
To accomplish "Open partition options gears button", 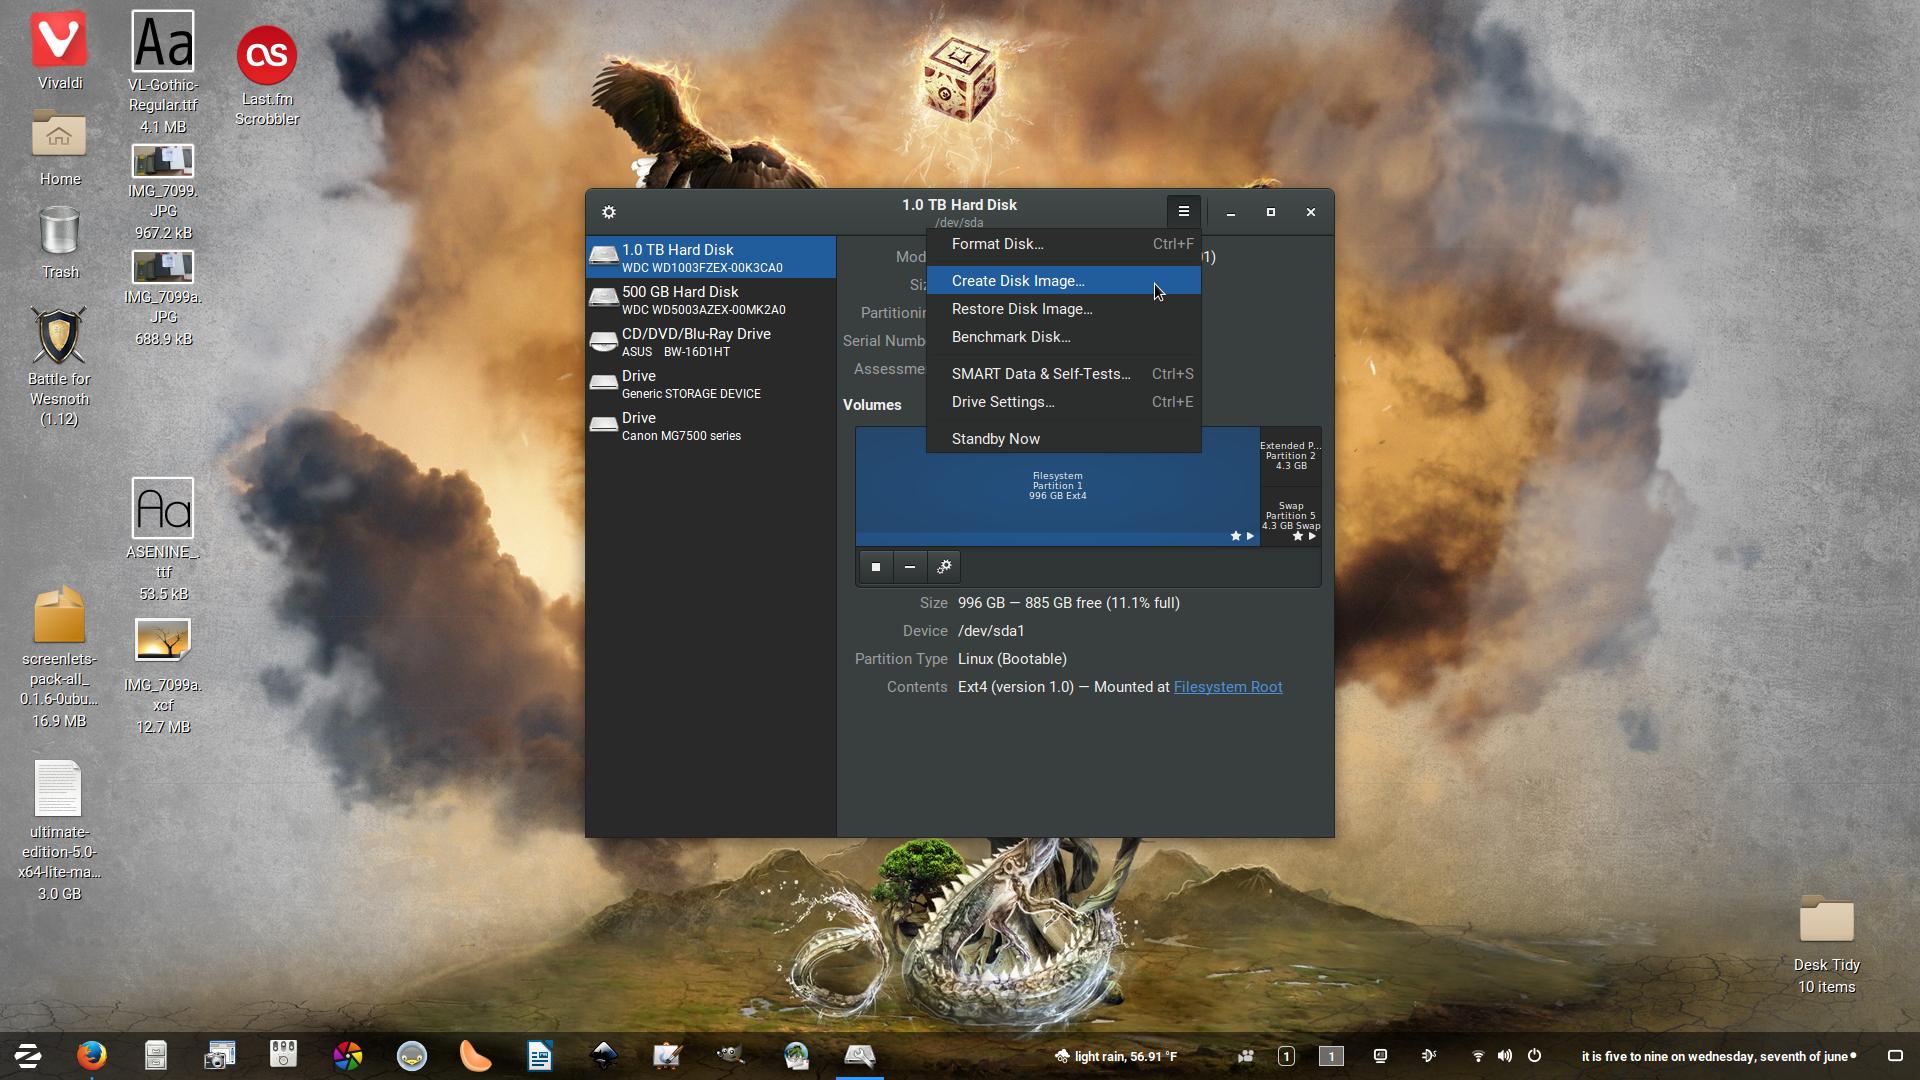I will click(x=944, y=567).
